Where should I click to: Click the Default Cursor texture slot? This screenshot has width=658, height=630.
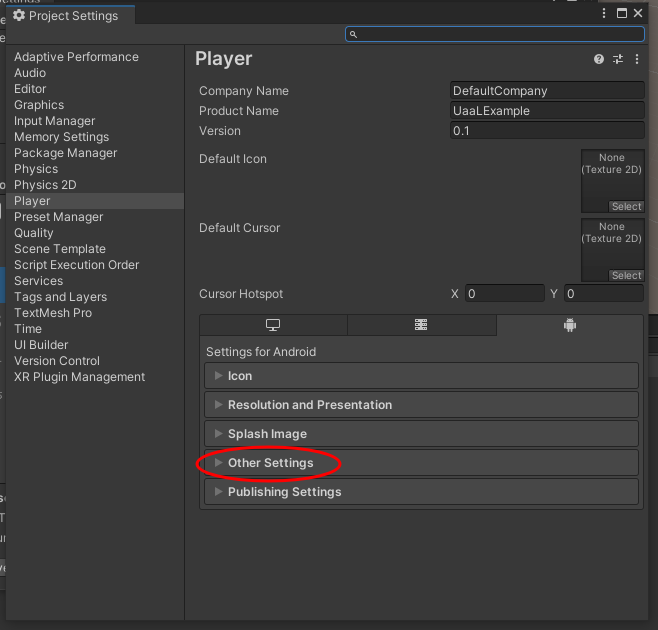(x=613, y=250)
